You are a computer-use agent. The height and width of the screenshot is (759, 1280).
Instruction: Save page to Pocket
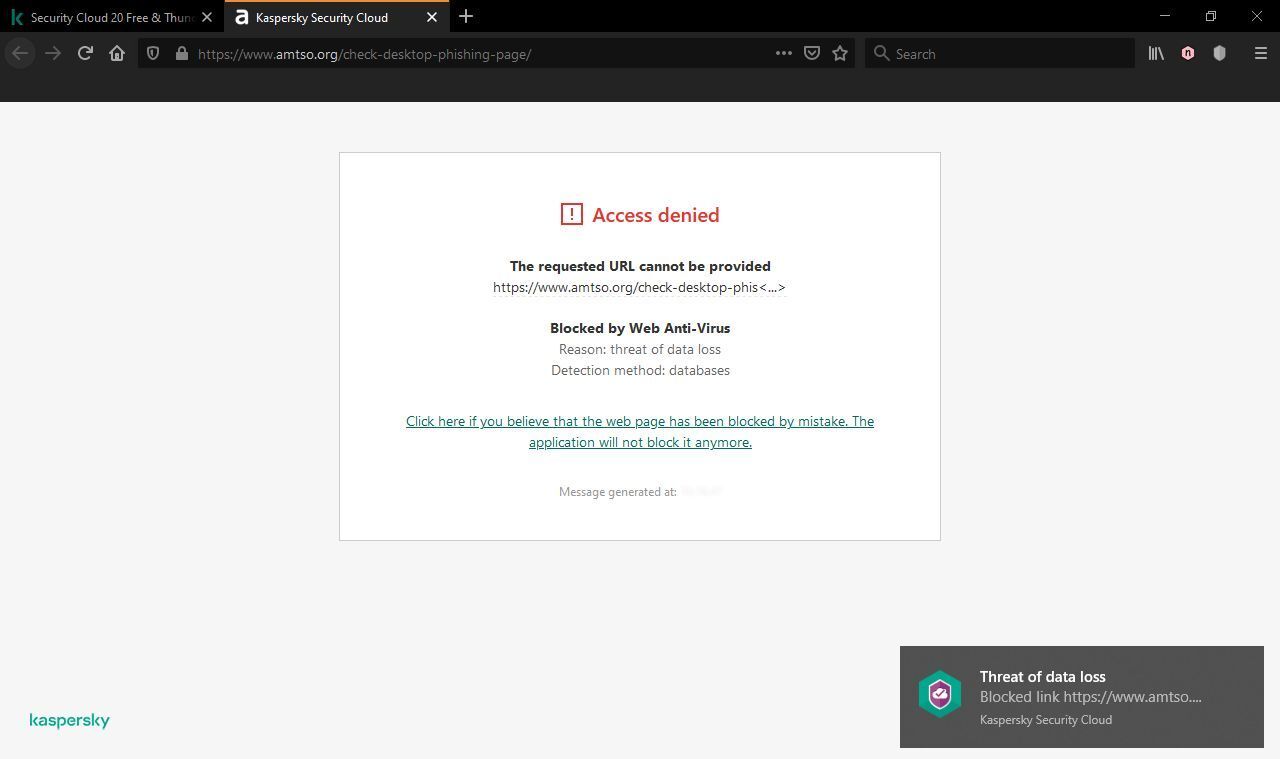point(812,54)
